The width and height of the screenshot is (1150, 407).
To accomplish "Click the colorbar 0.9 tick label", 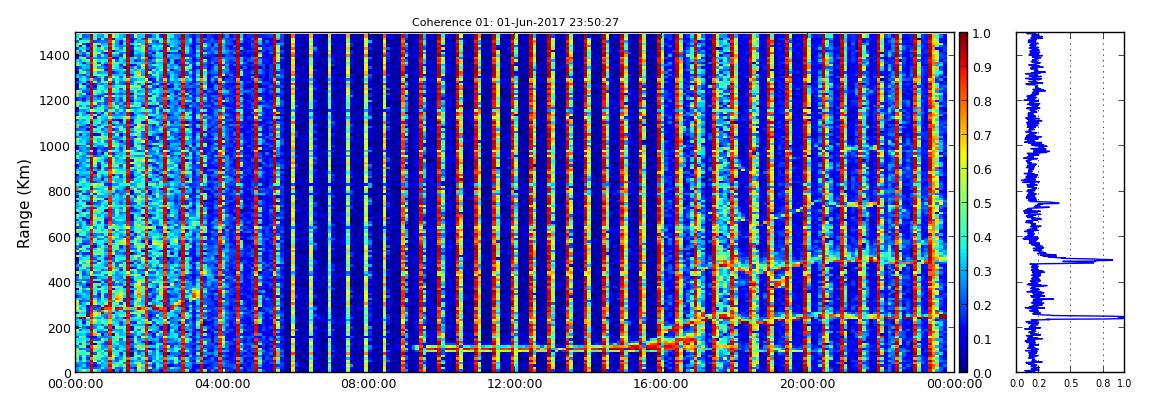I will 981,67.
